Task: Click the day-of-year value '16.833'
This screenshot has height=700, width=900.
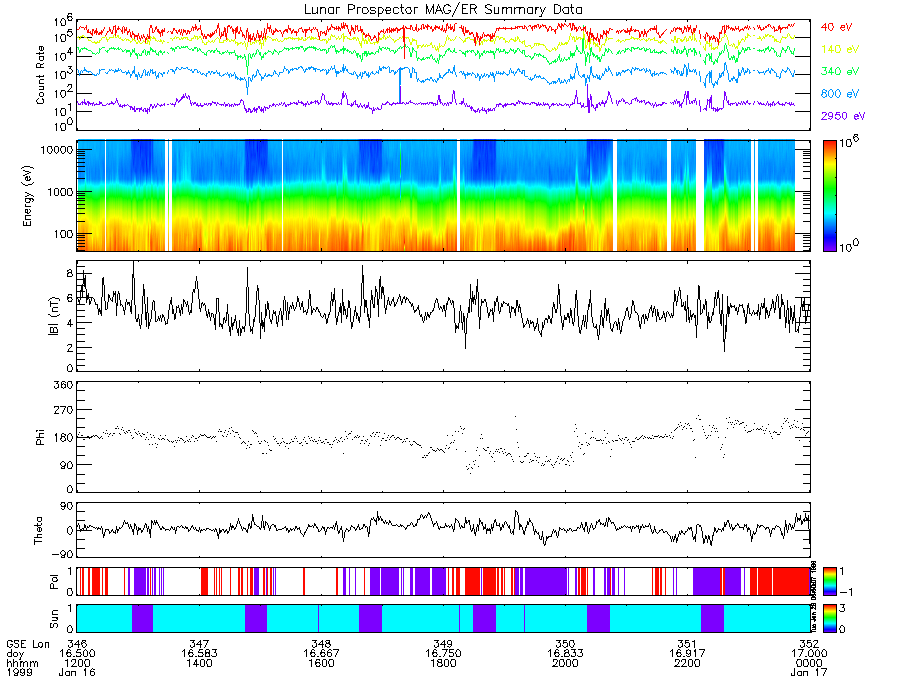Action: click(565, 654)
